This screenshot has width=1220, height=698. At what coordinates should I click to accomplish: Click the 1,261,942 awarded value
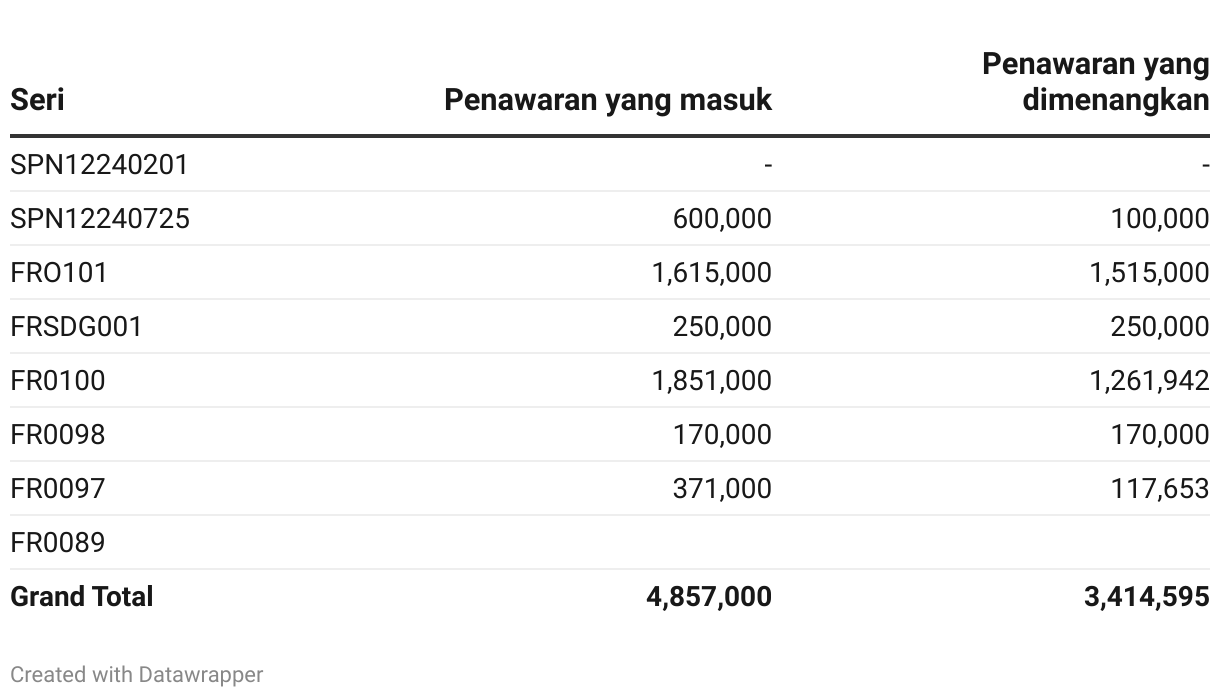coord(1149,381)
